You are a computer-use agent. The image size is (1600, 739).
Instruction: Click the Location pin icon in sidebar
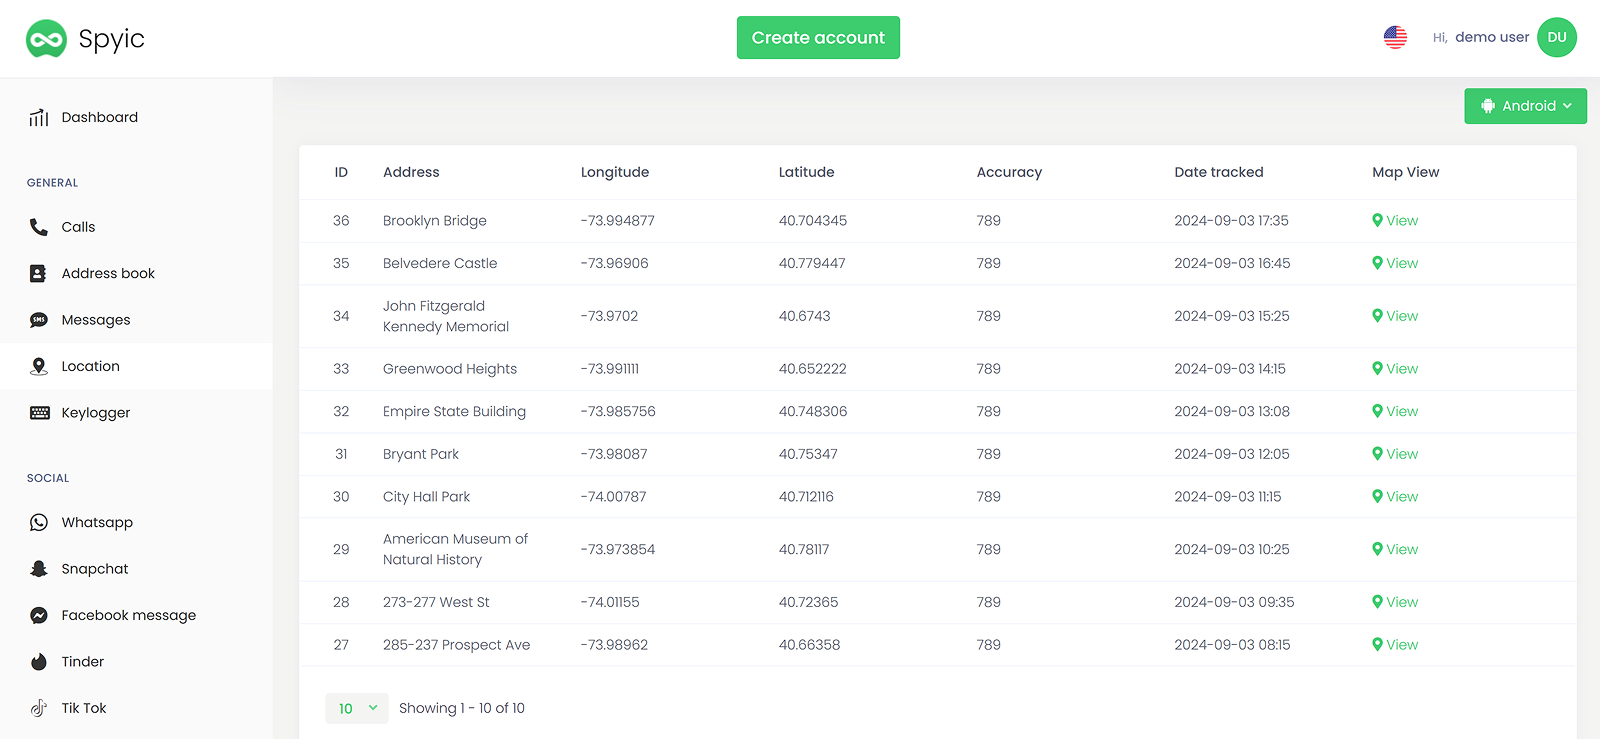pyautogui.click(x=39, y=366)
